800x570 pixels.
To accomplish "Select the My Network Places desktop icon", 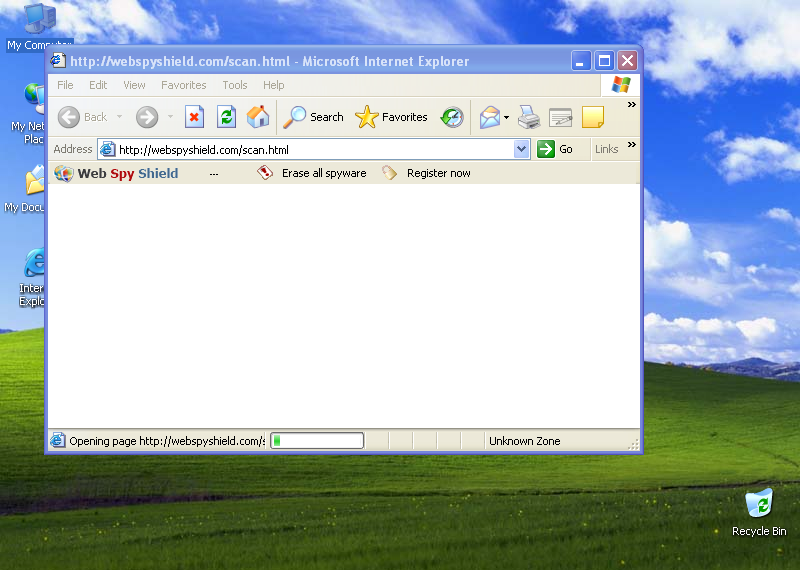I will (28, 114).
